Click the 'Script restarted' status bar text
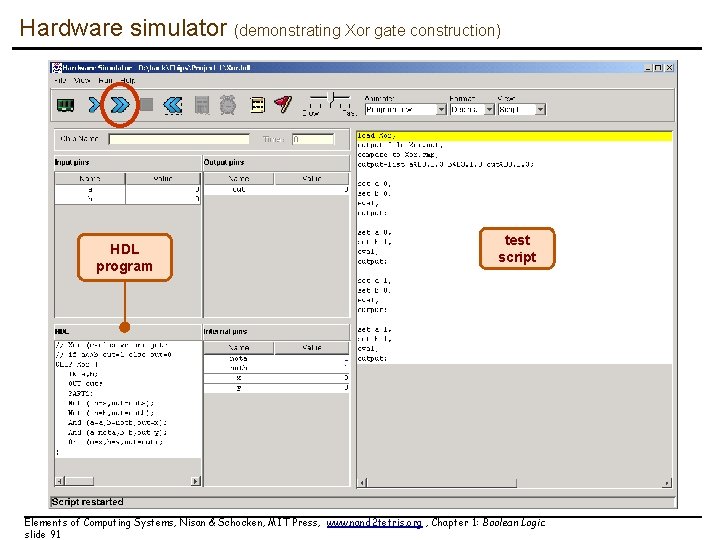This screenshot has width=720, height=540. (87, 502)
